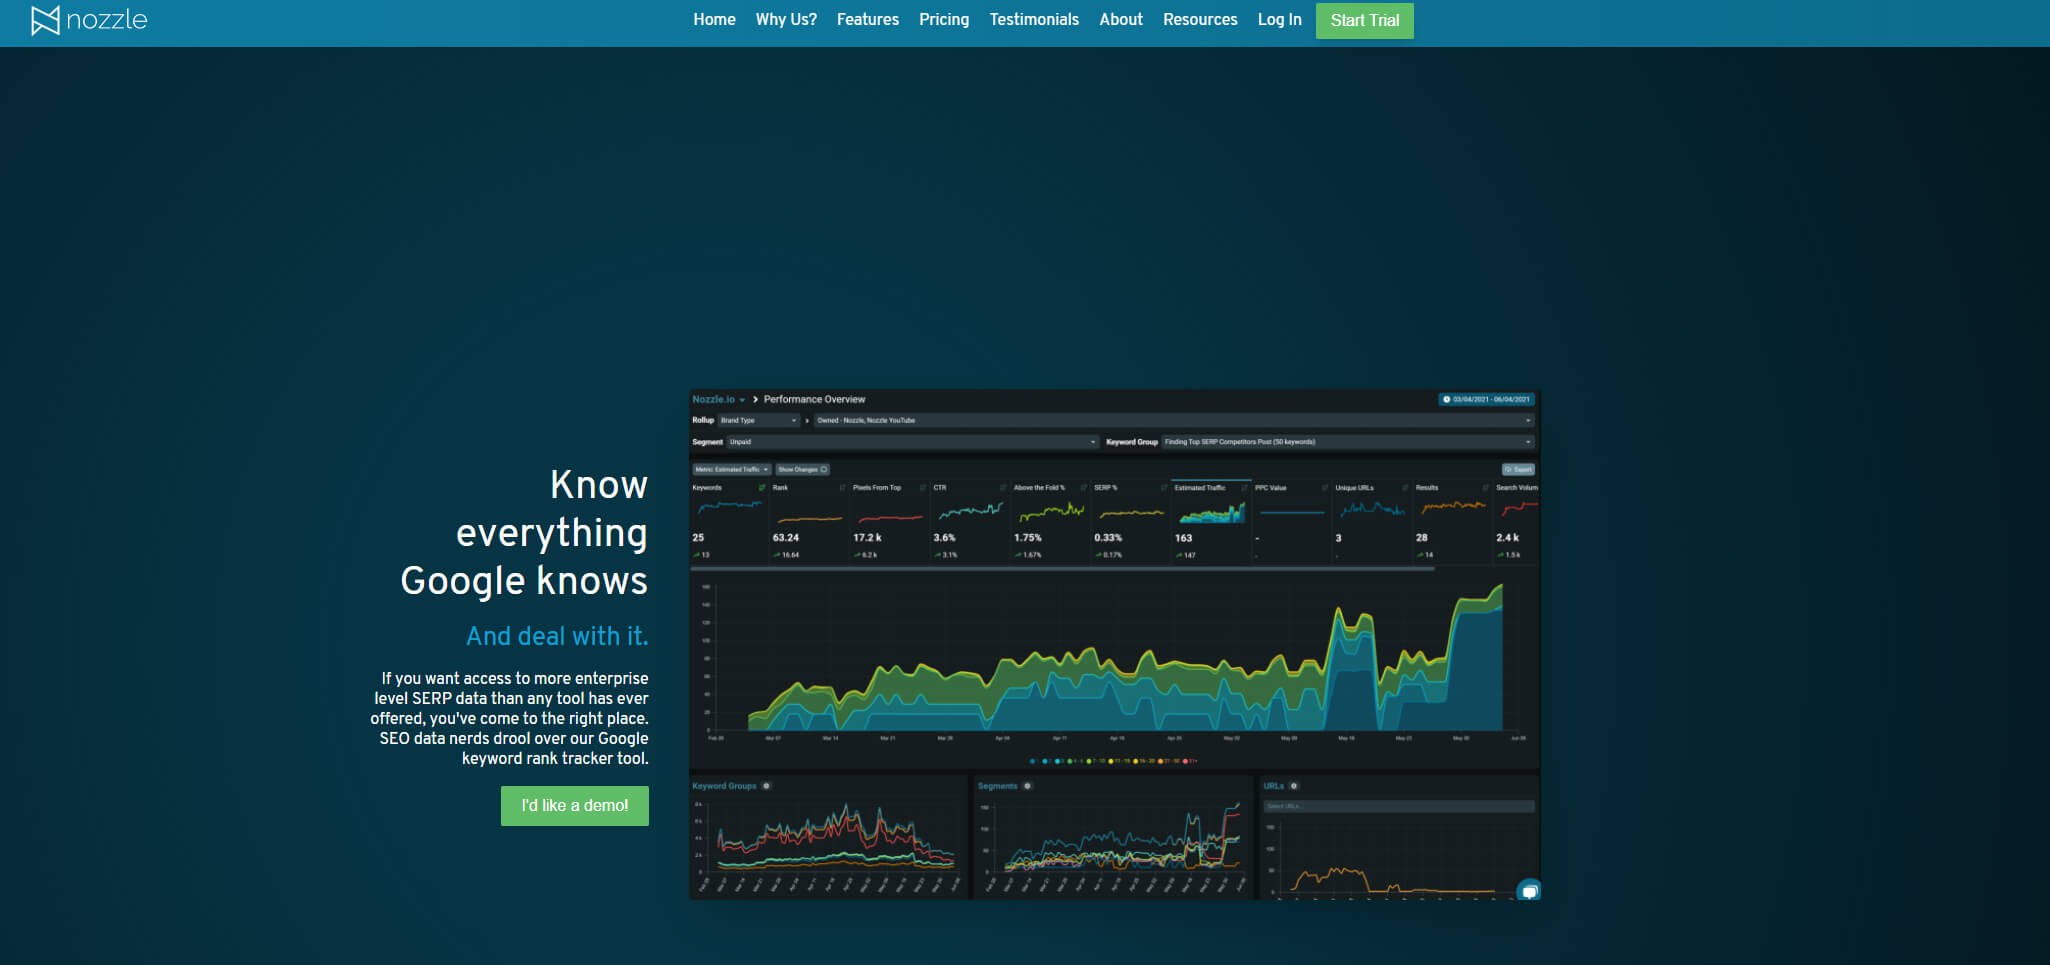Click the CTR value 3.6%

[x=944, y=538]
